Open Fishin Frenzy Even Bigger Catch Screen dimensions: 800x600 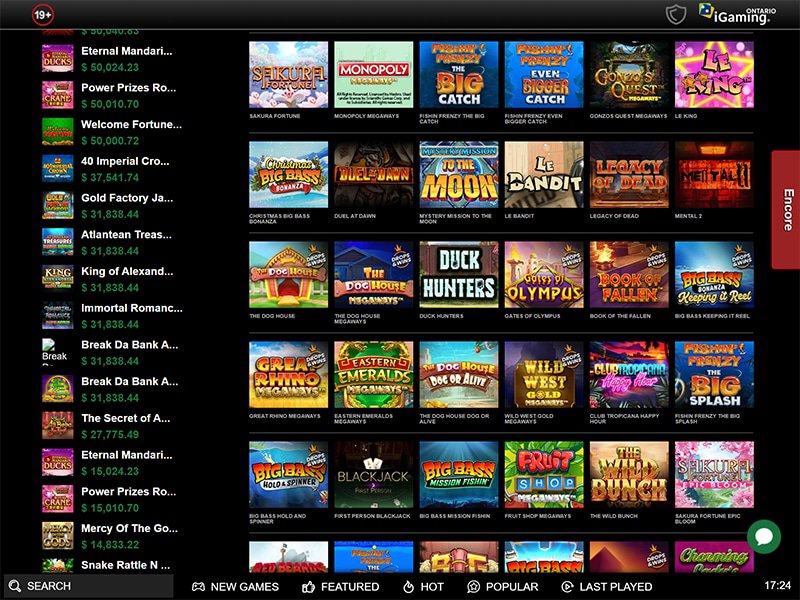pyautogui.click(x=544, y=74)
